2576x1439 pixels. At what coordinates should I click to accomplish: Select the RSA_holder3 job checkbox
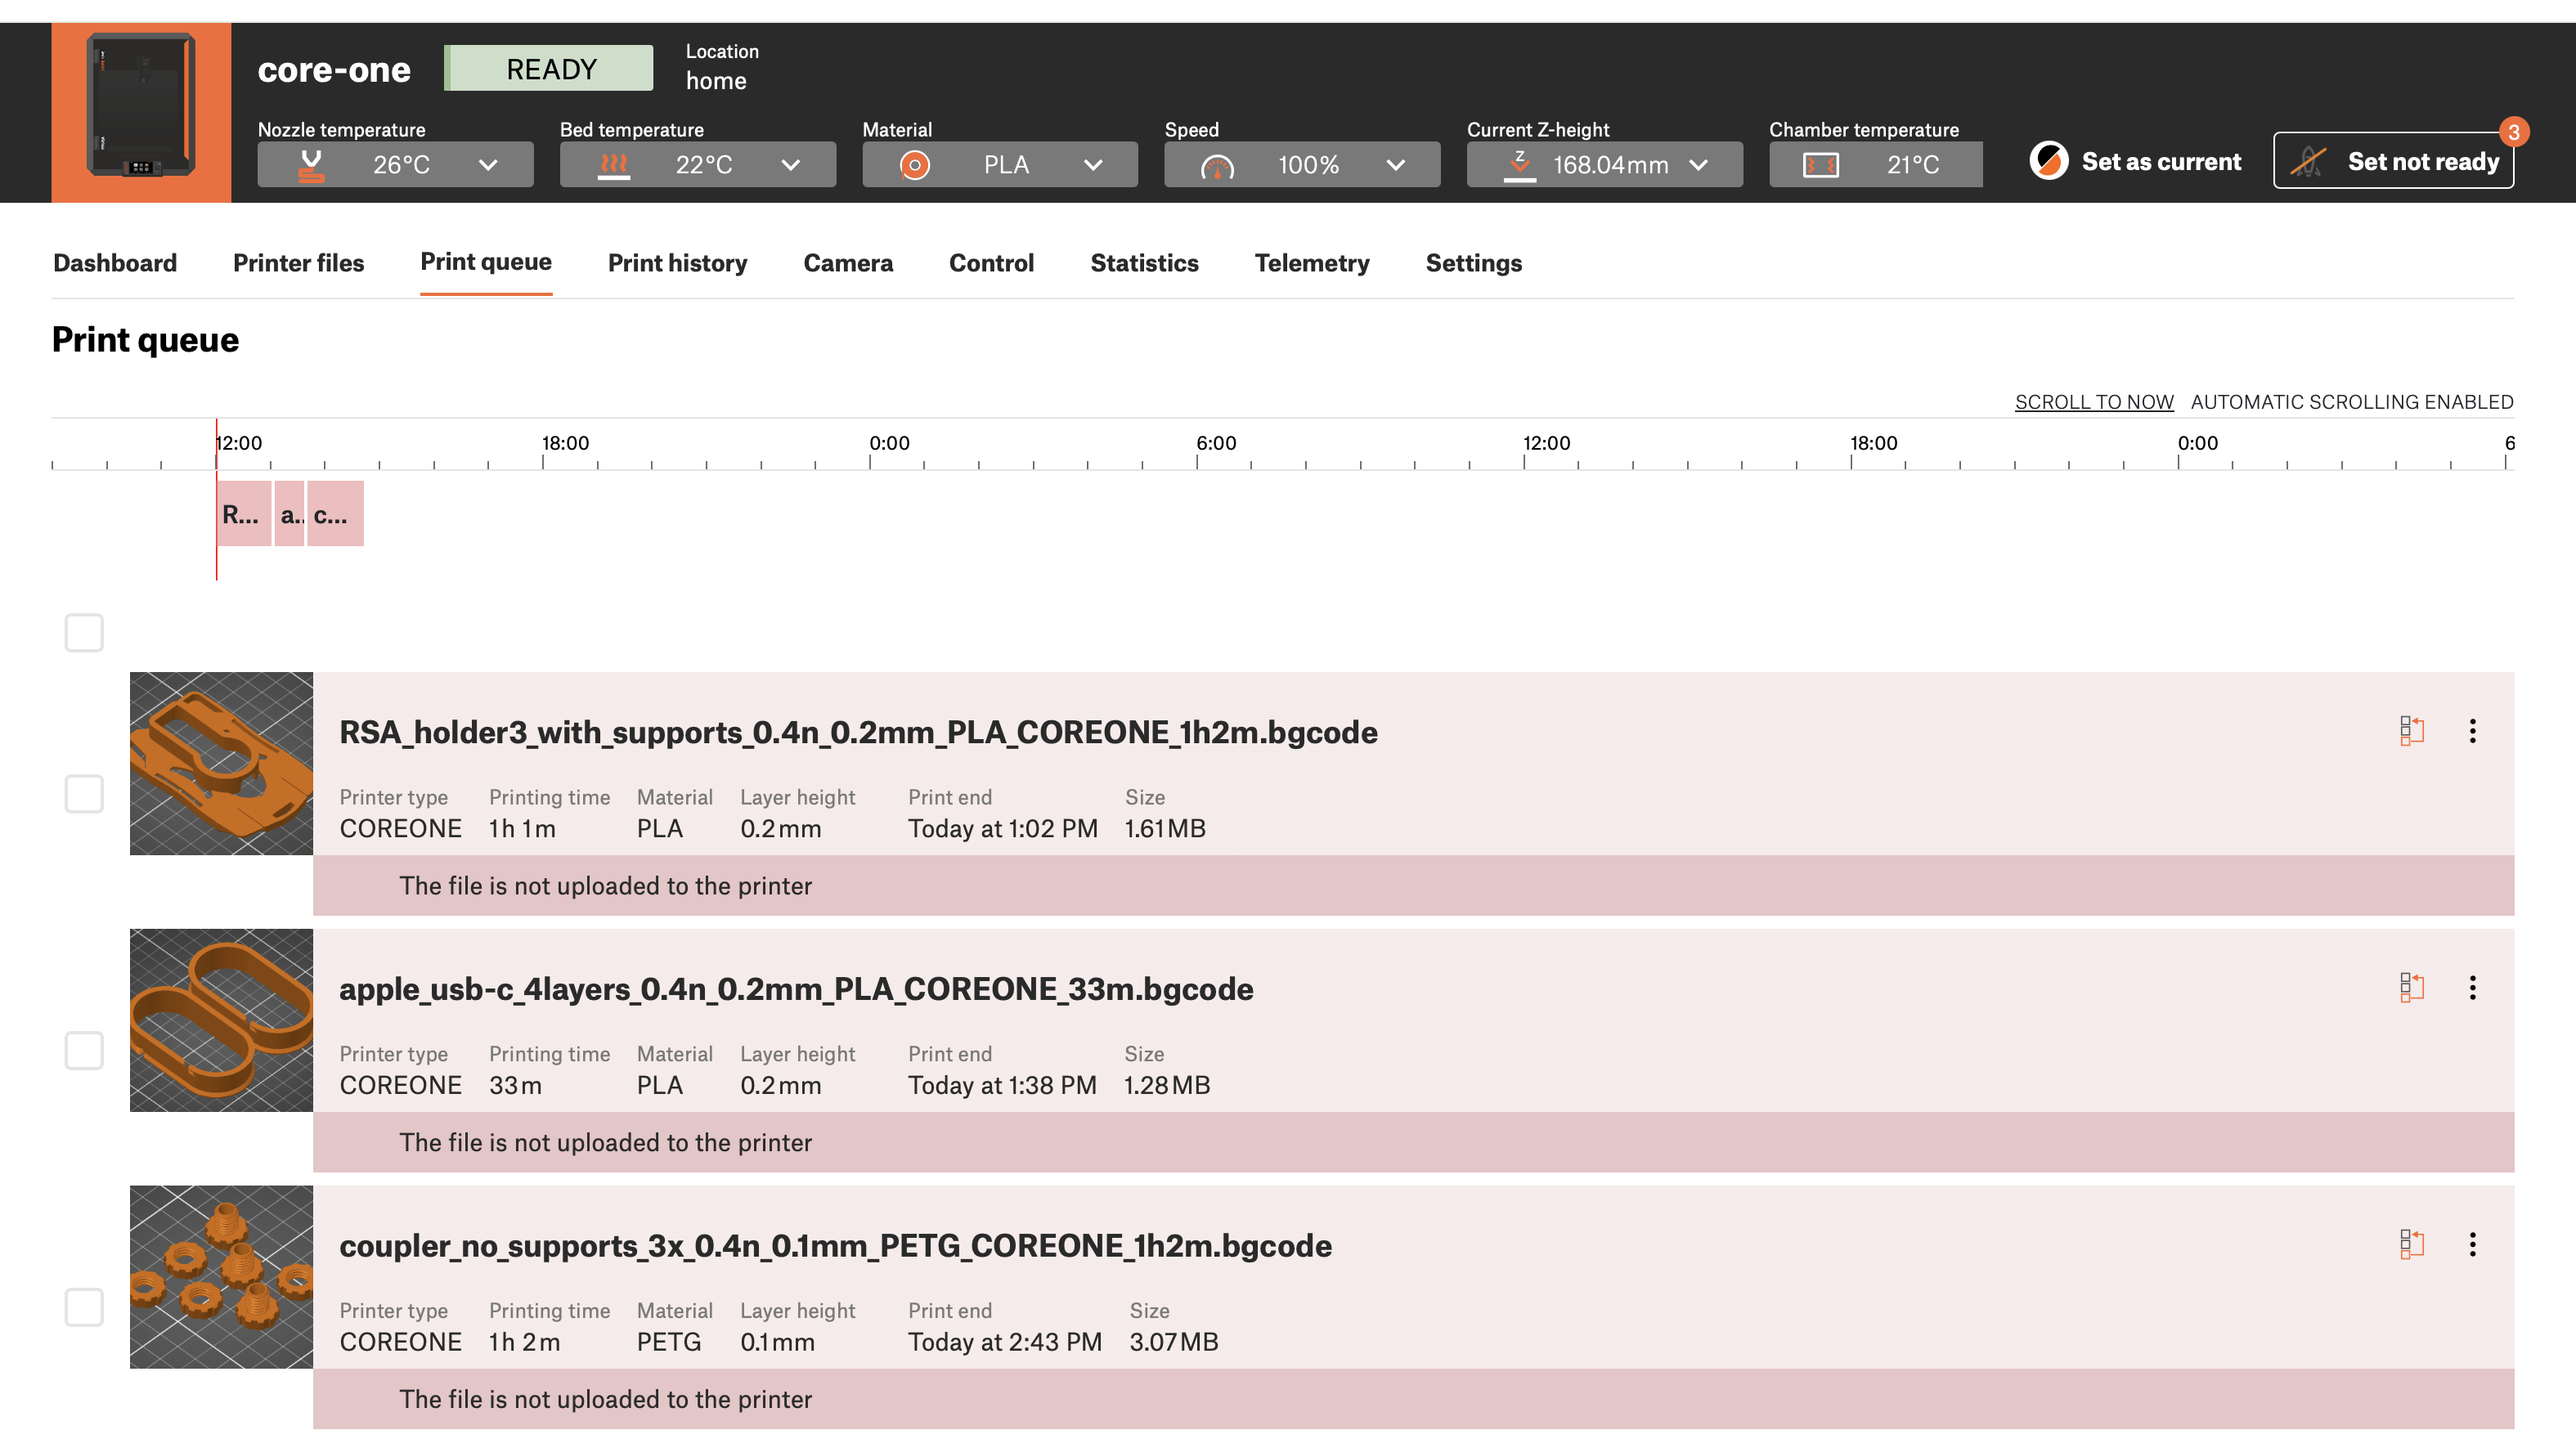84,793
